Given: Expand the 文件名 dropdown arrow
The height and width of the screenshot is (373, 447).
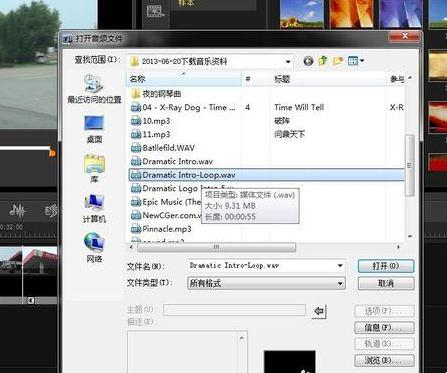Looking at the screenshot, I should [x=340, y=266].
